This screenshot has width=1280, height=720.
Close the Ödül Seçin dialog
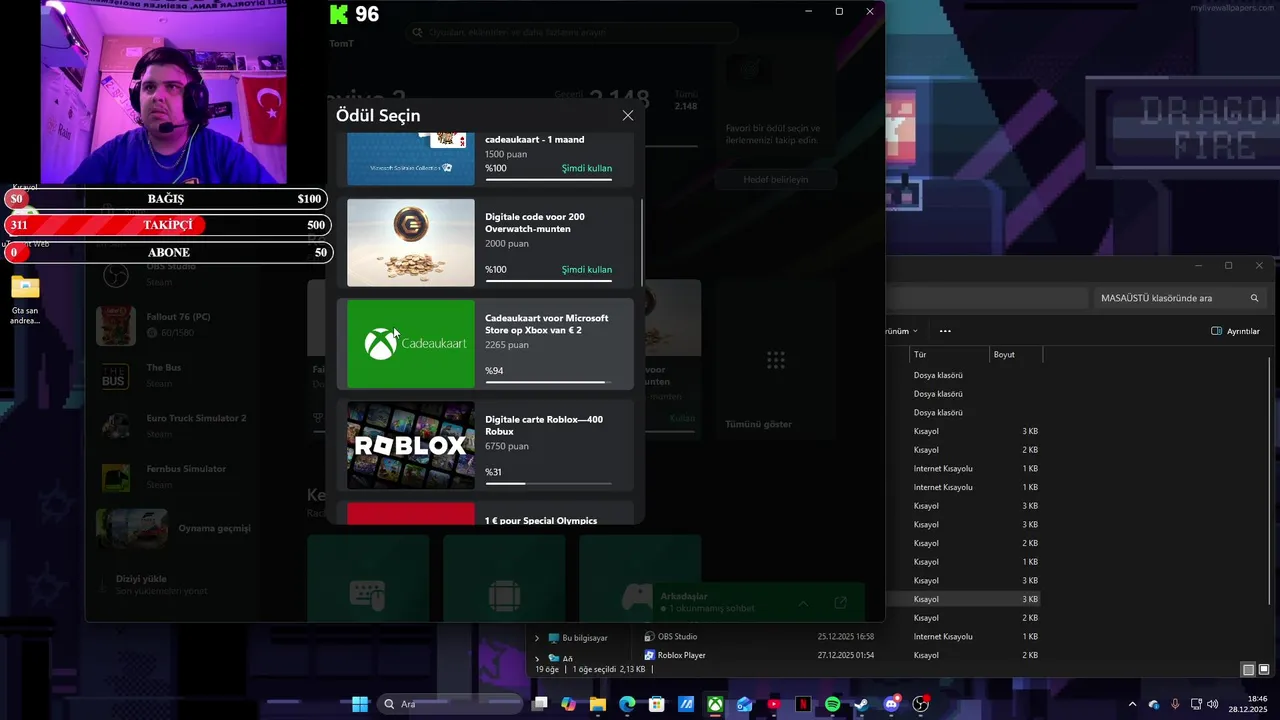click(628, 116)
